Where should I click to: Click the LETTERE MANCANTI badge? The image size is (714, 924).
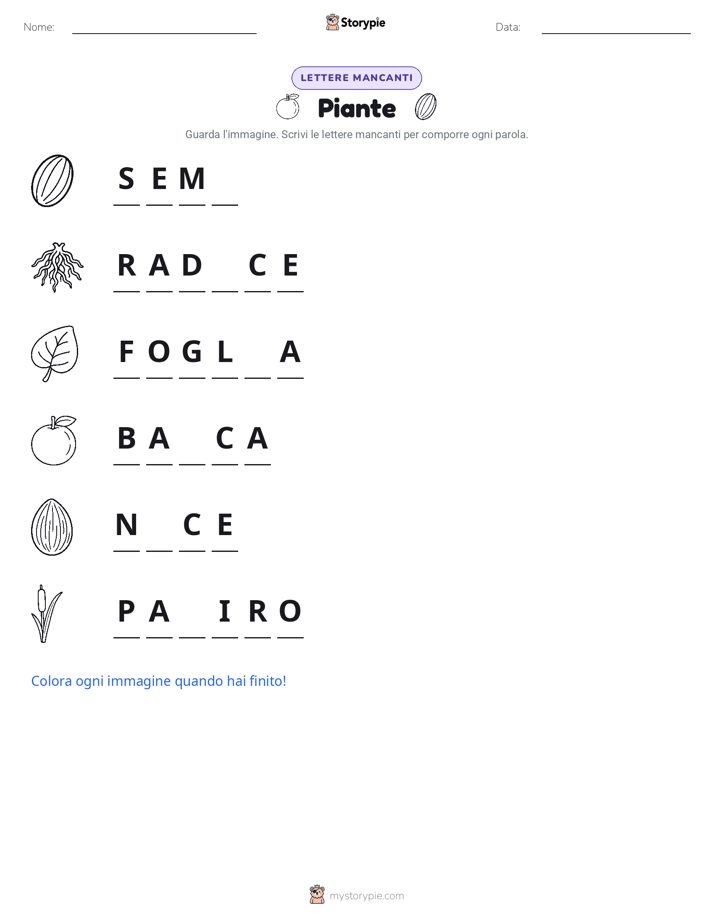pyautogui.click(x=356, y=78)
